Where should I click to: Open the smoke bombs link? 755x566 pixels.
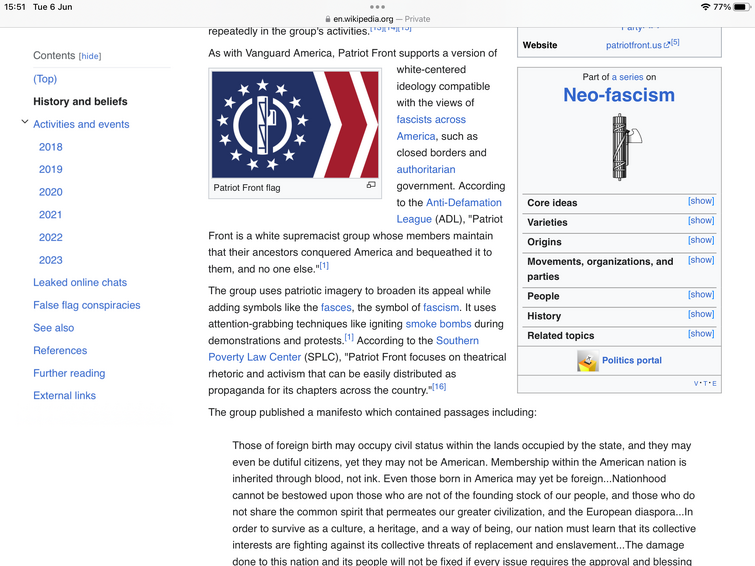438,324
